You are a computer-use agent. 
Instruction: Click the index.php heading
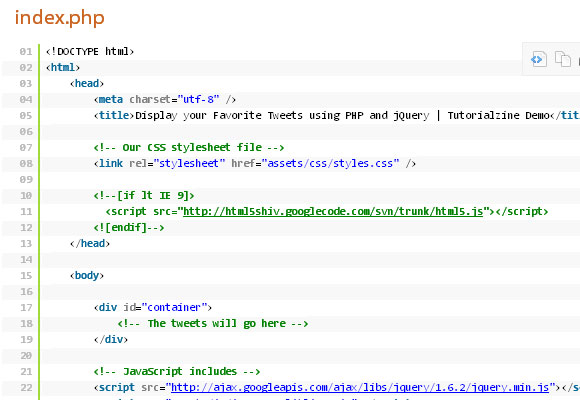coord(60,18)
